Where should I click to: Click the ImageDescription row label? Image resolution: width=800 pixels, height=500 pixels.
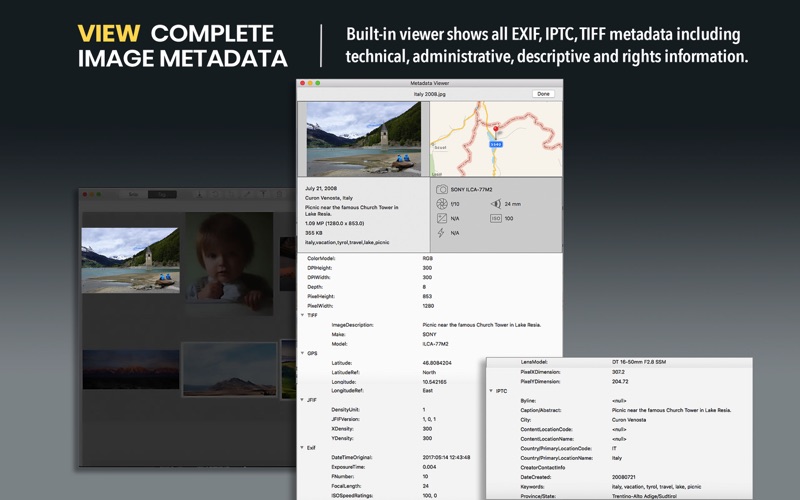pos(353,325)
